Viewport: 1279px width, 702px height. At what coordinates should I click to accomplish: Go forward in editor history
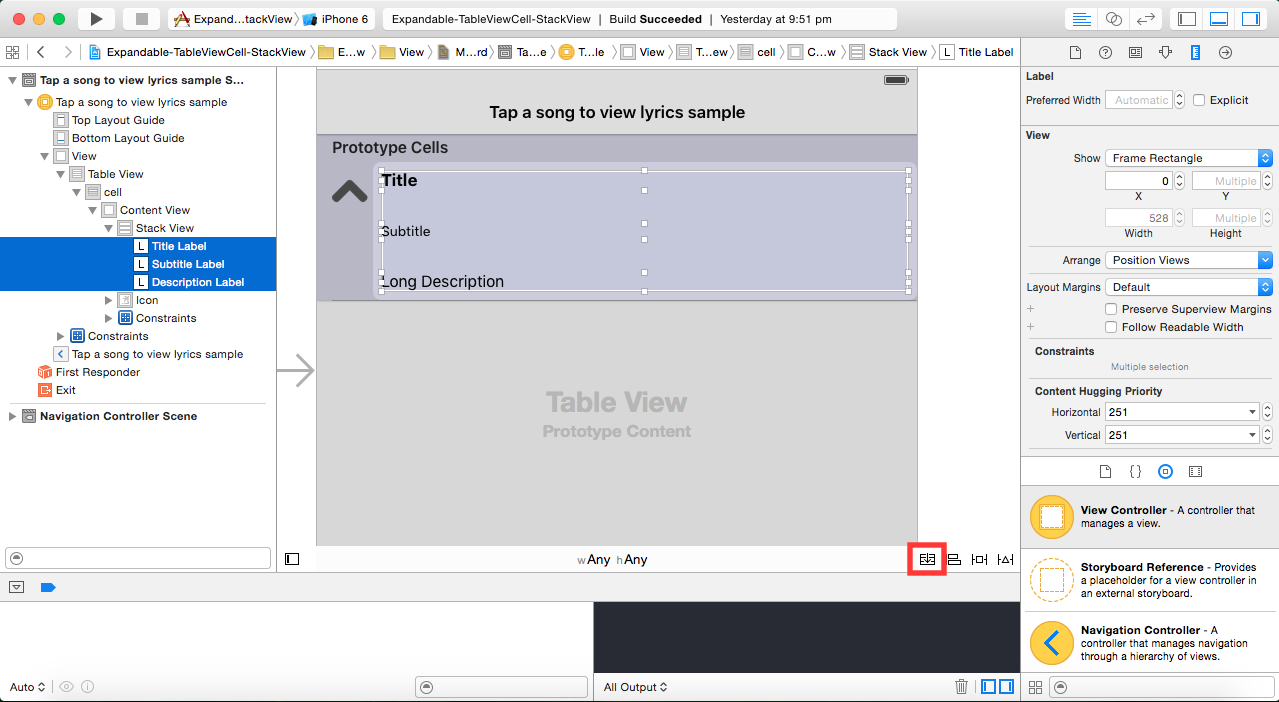67,52
